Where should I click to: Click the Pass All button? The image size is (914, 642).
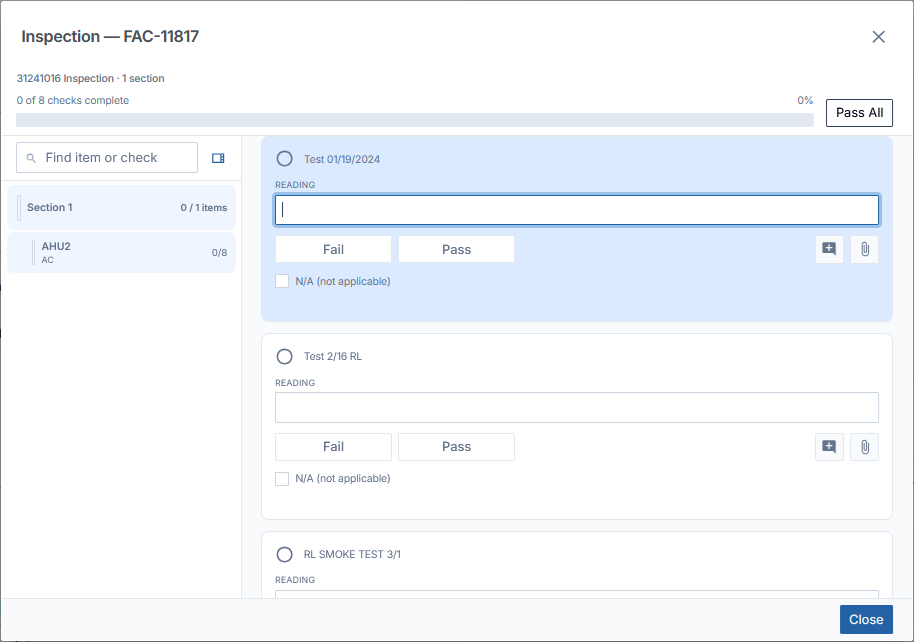pos(859,113)
